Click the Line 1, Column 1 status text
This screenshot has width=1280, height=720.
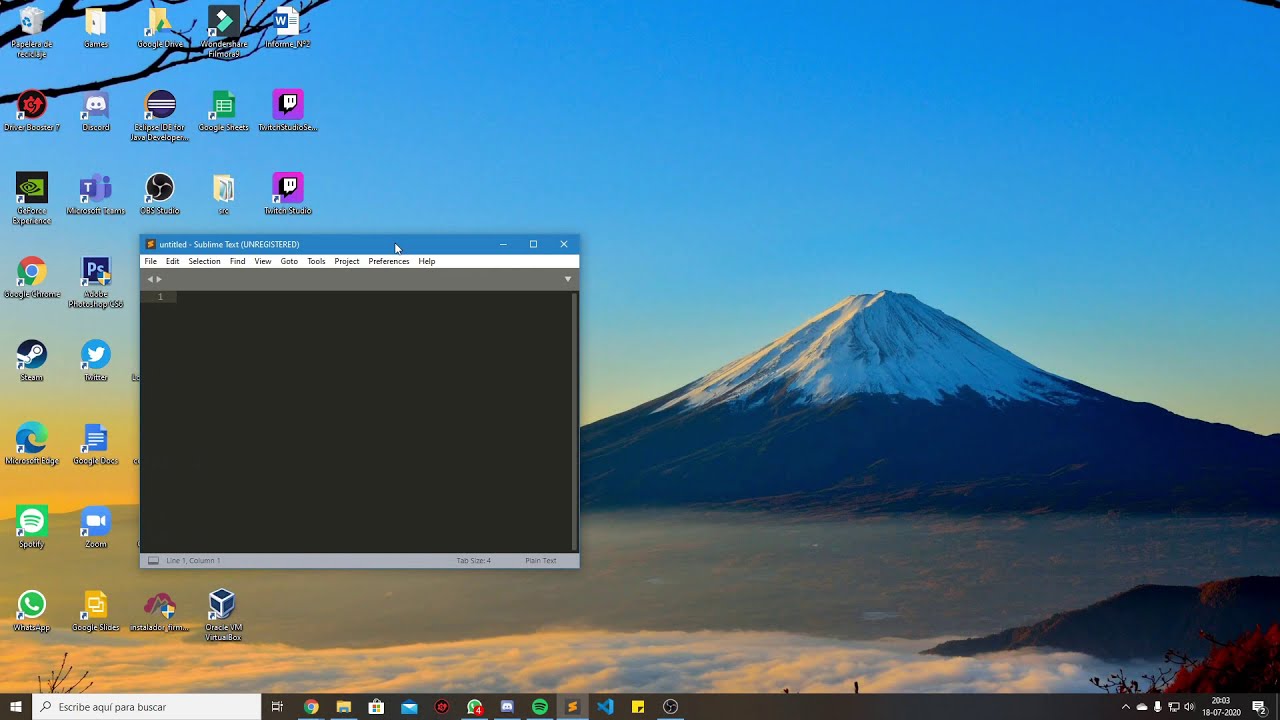[193, 561]
